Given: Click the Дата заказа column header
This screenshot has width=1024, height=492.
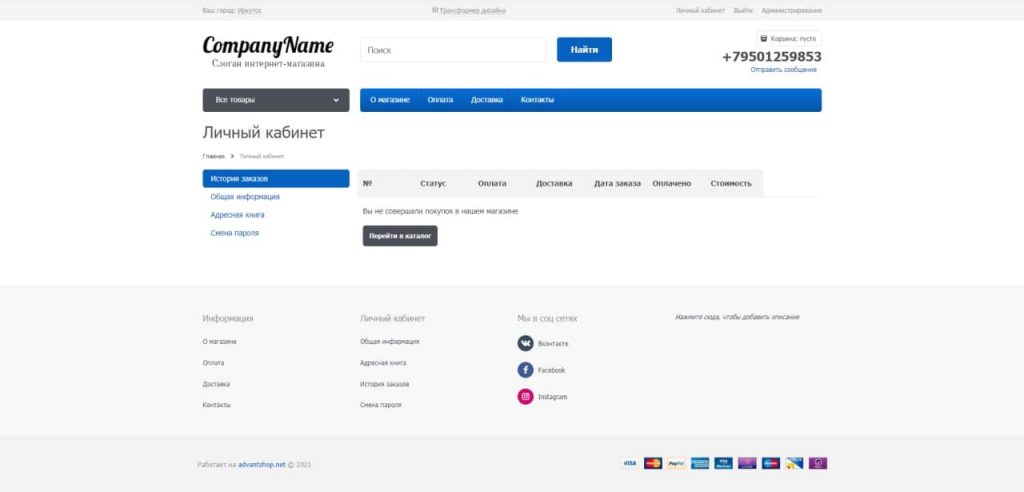Looking at the screenshot, I should [x=617, y=184].
